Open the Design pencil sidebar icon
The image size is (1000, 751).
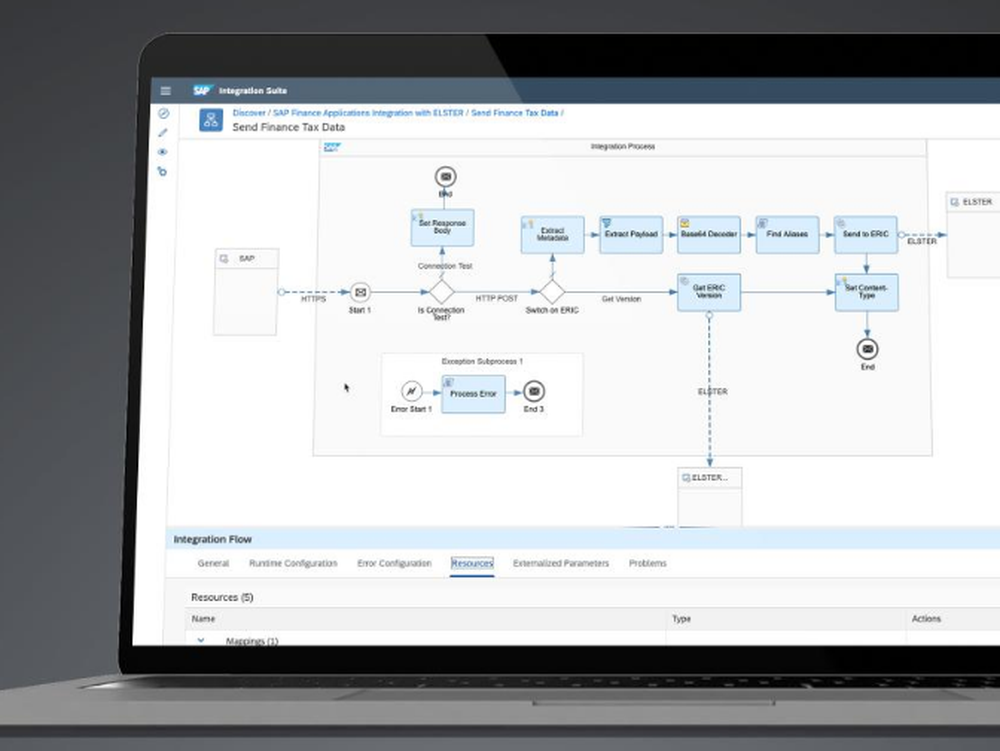(x=163, y=133)
